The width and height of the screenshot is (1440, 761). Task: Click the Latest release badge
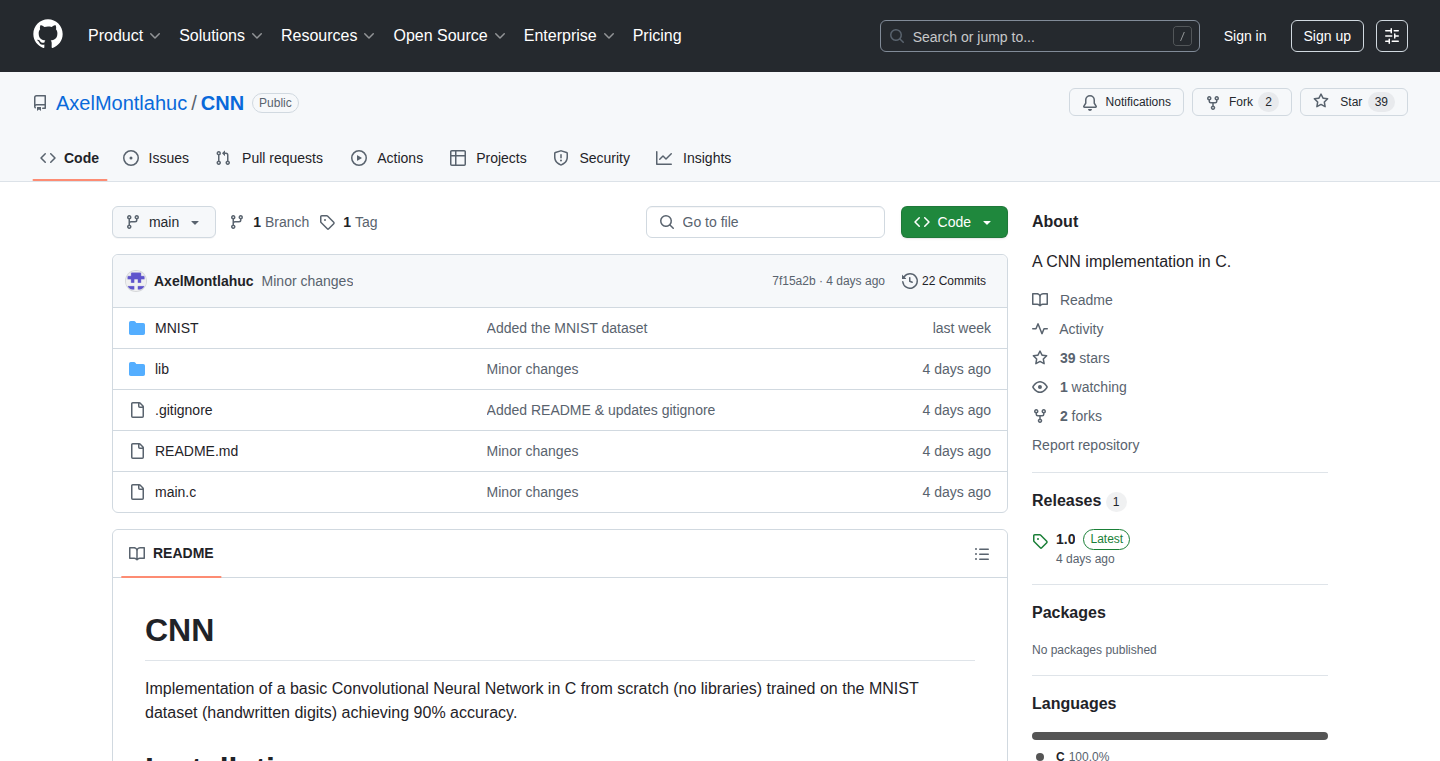[1106, 539]
